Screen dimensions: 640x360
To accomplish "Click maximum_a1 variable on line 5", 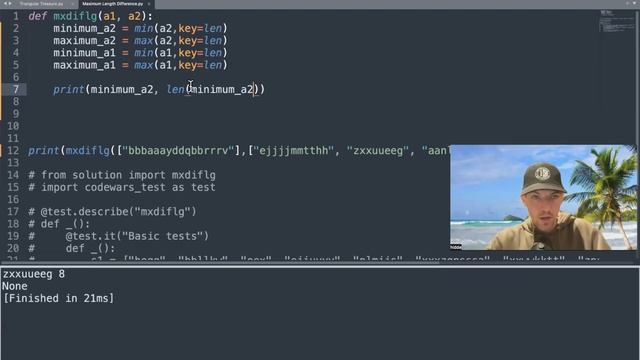I will point(84,65).
